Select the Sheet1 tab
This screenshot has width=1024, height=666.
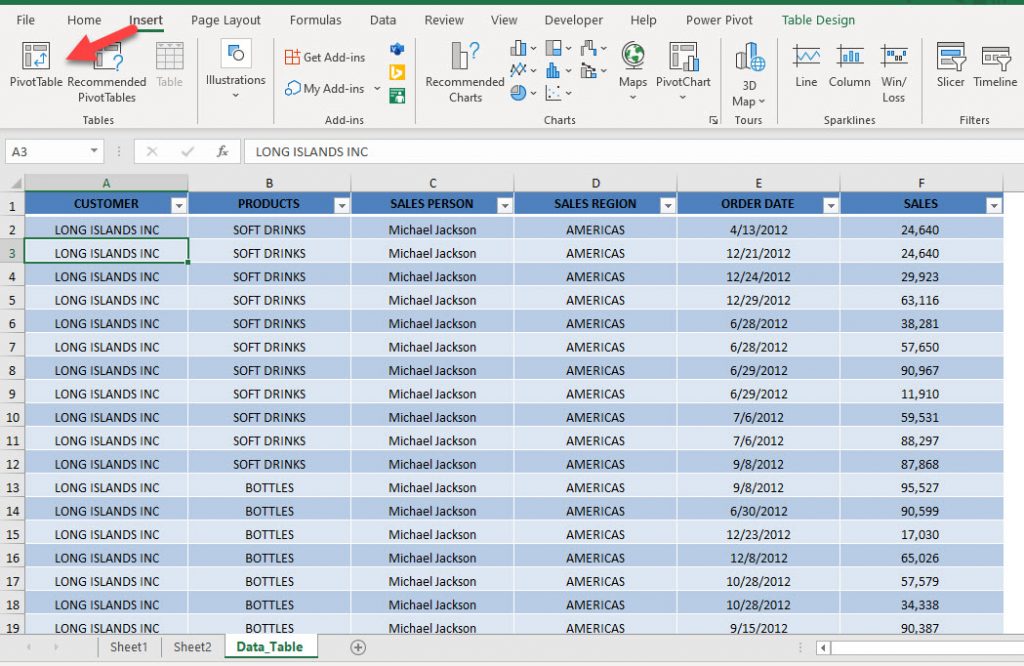[x=128, y=647]
